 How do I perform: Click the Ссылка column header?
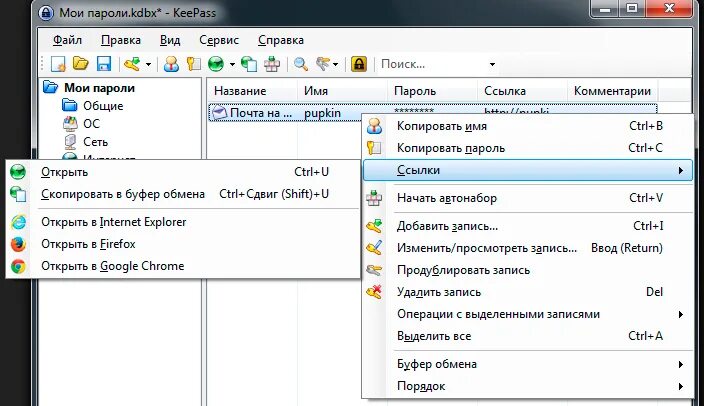pos(522,91)
